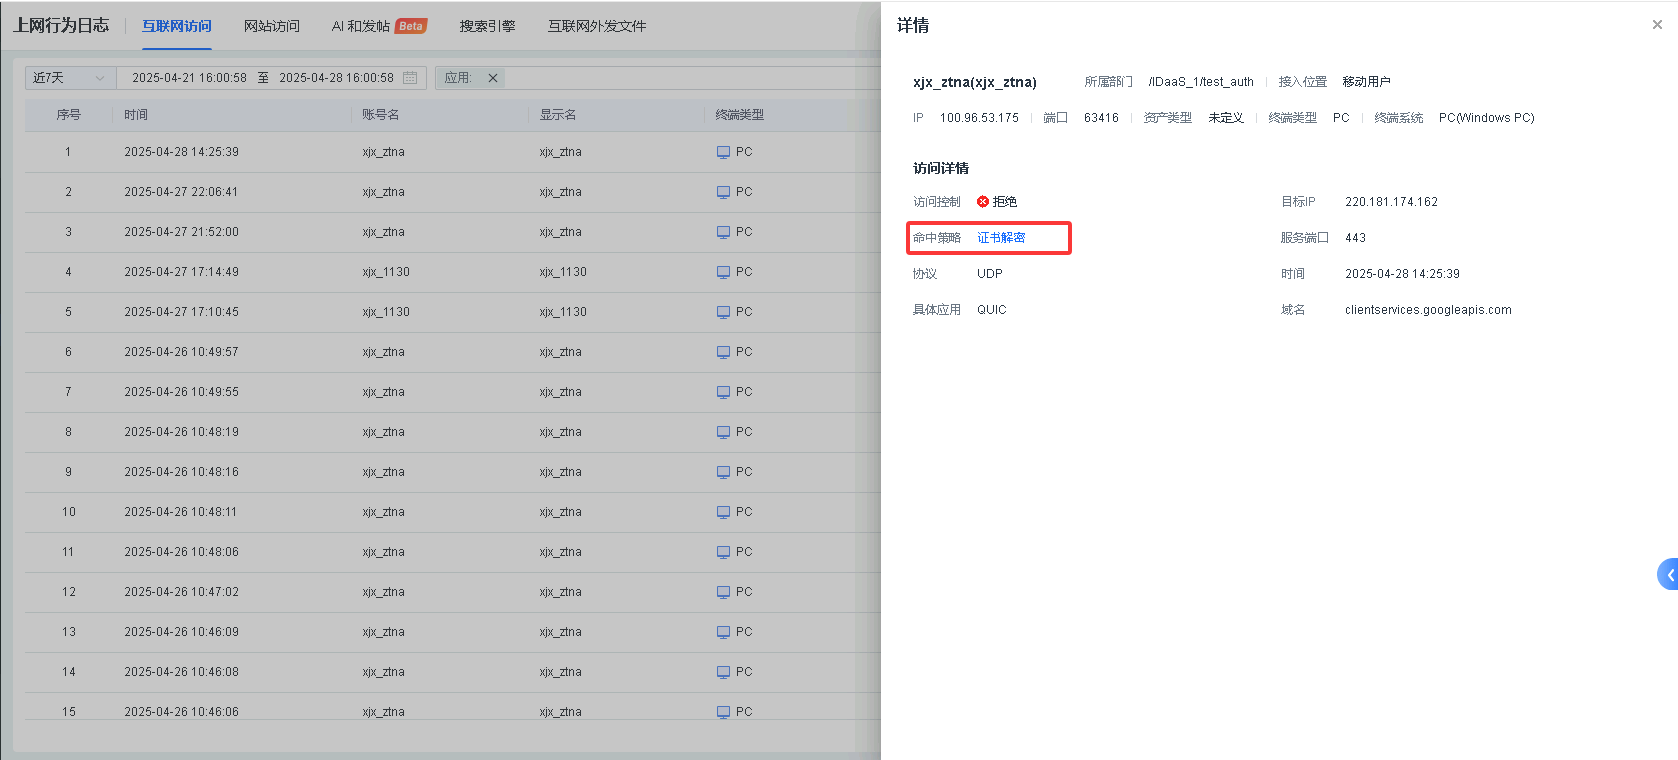The height and width of the screenshot is (760, 1678).
Task: Click PC monitor icon in row 10
Action: click(x=723, y=512)
